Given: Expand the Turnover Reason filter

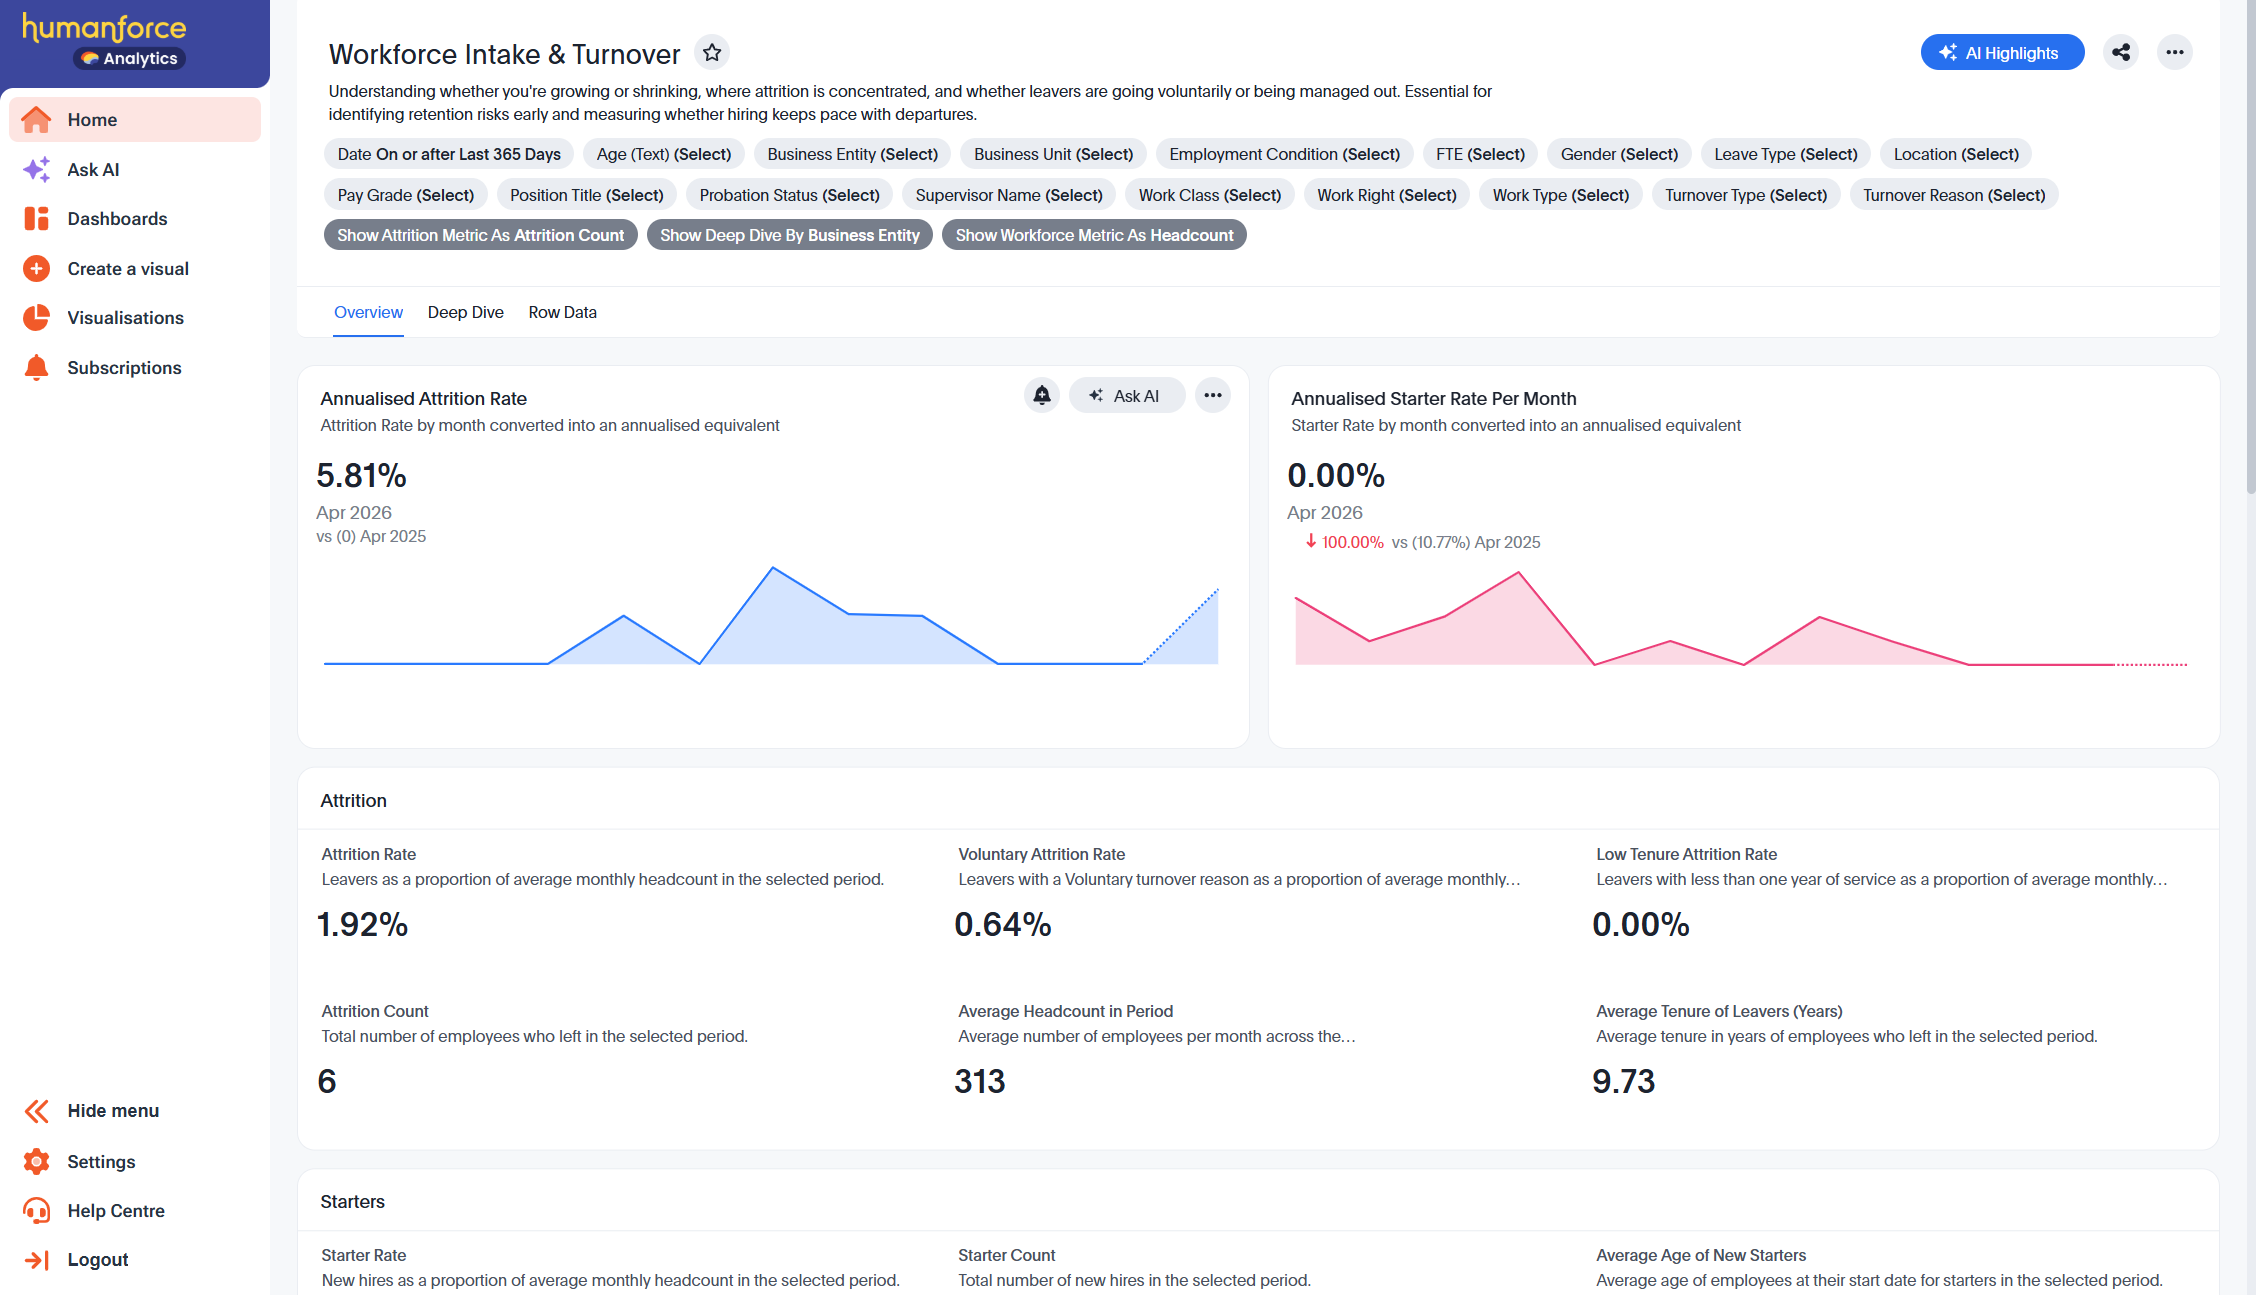Looking at the screenshot, I should coord(1953,195).
